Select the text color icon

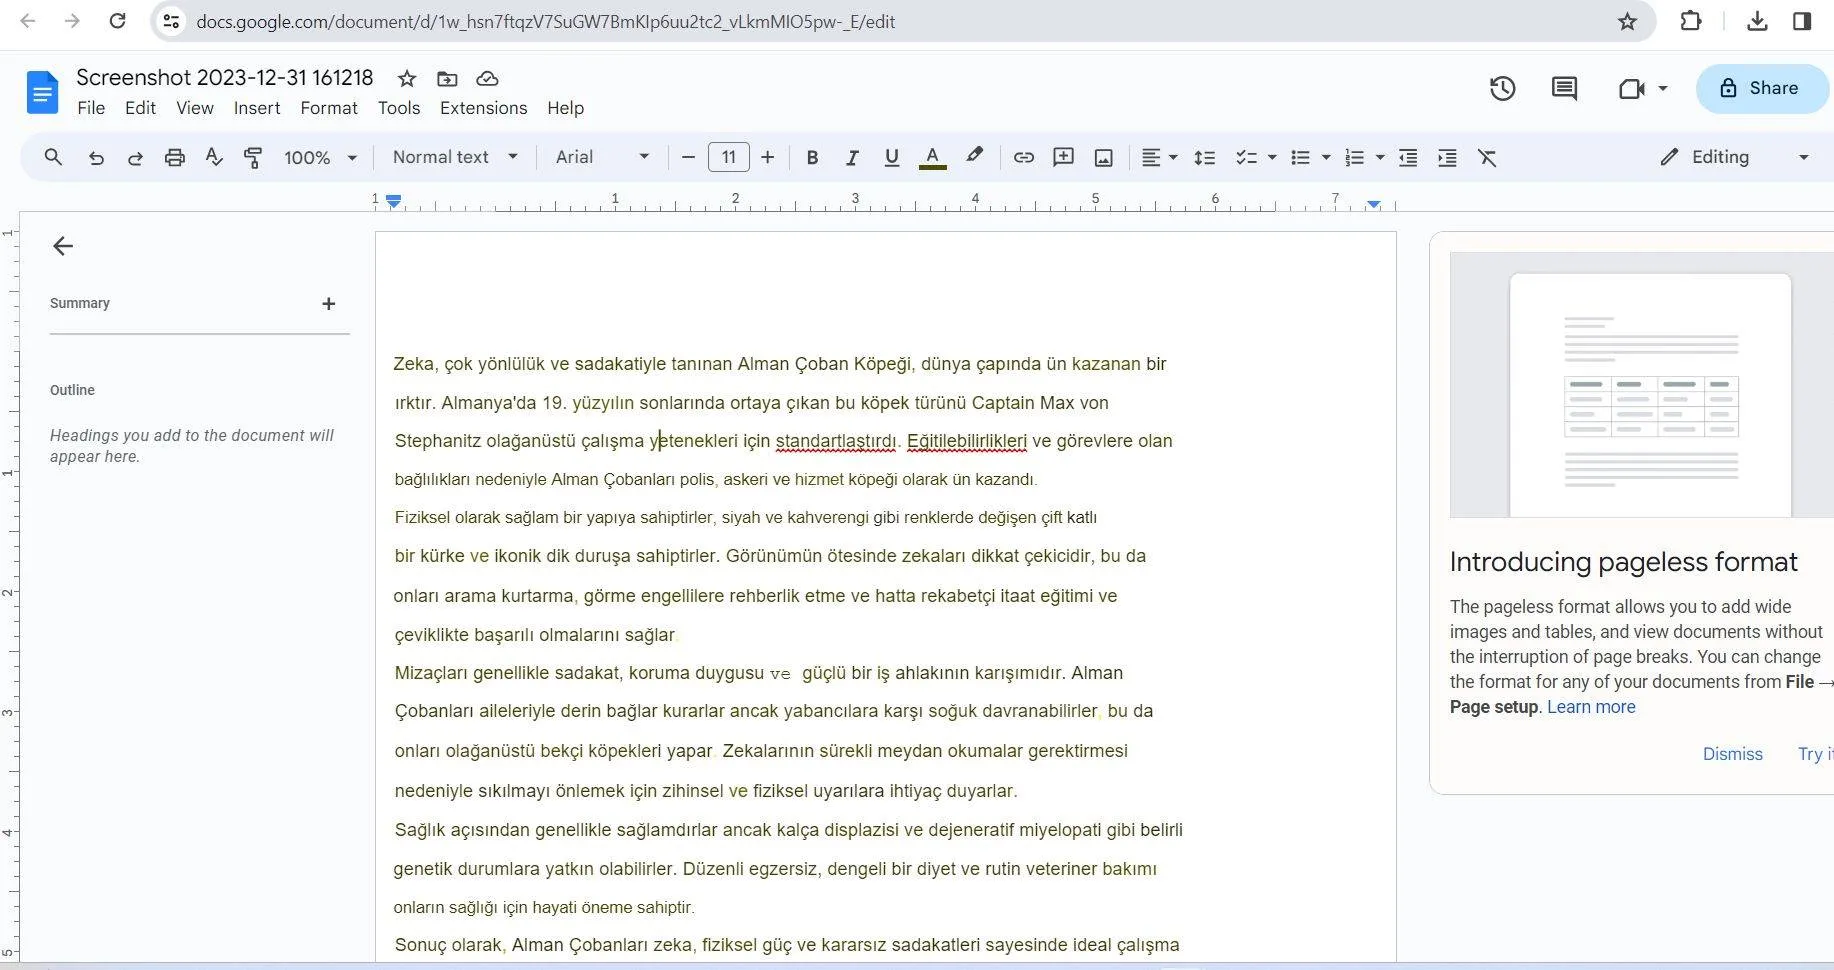pyautogui.click(x=932, y=157)
